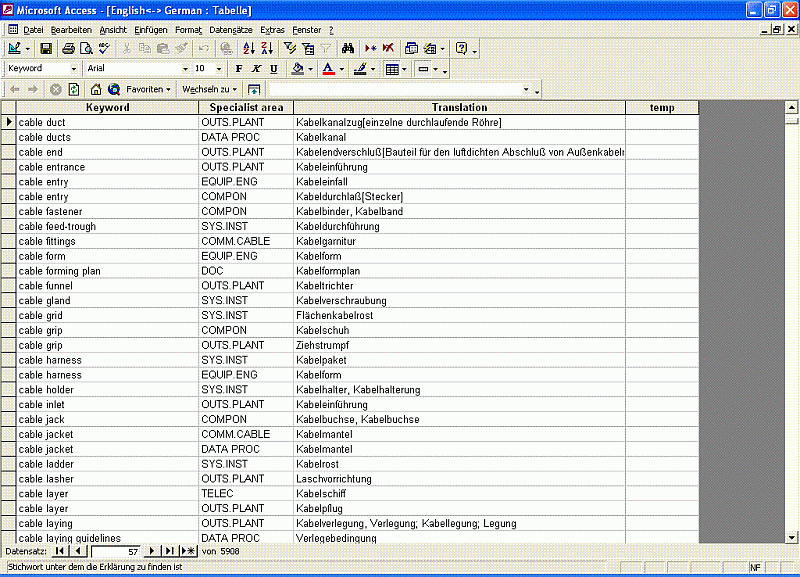
Task: Open the Keyword field selector dropdown
Action: pyautogui.click(x=76, y=69)
